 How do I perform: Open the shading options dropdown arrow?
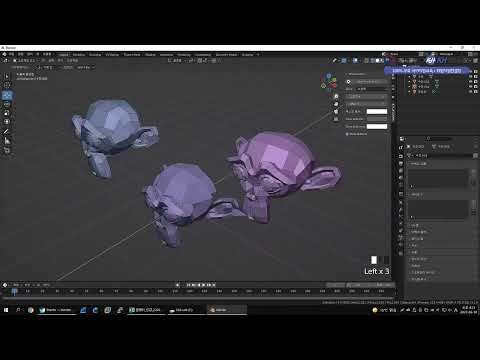coord(387,61)
